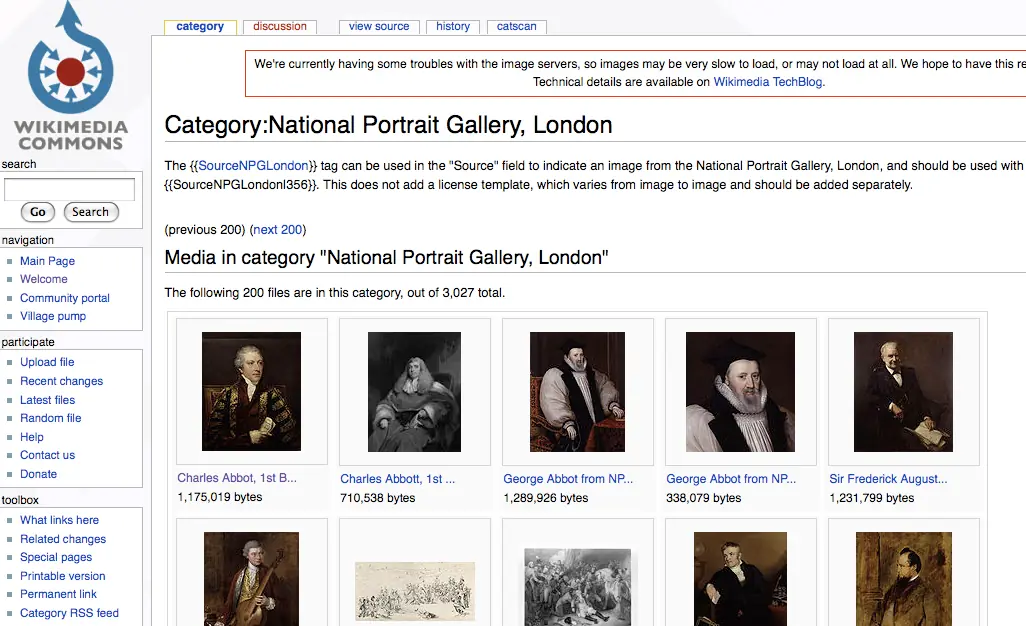Click the Wikimedia Commons logo

(71, 77)
